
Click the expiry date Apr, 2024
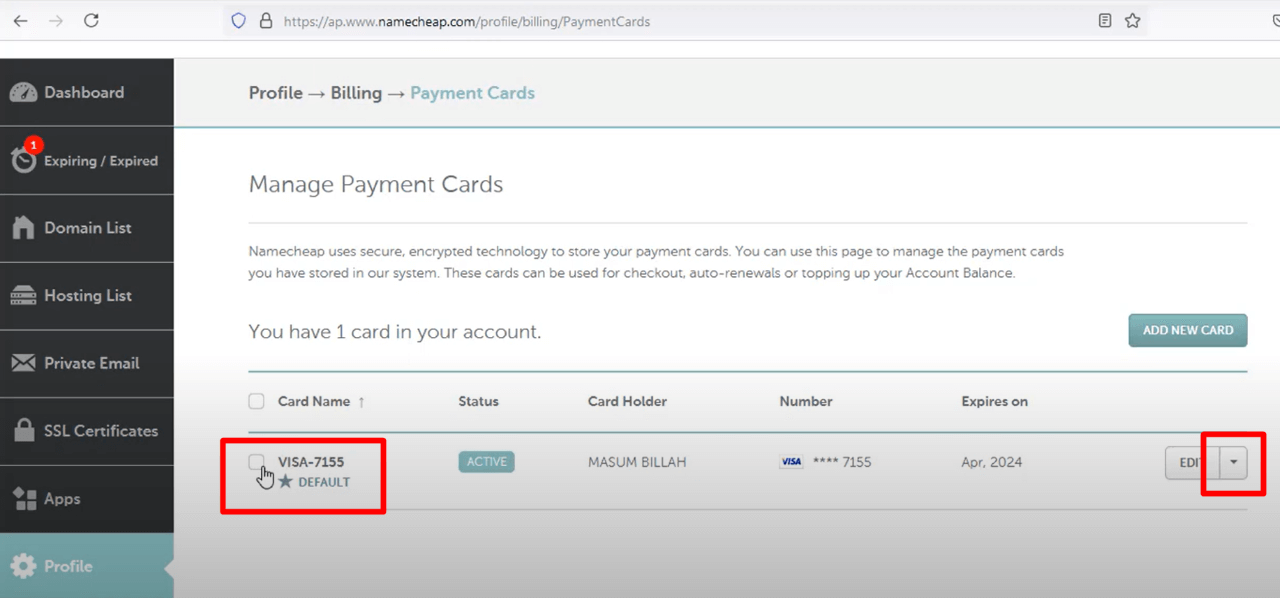click(992, 462)
